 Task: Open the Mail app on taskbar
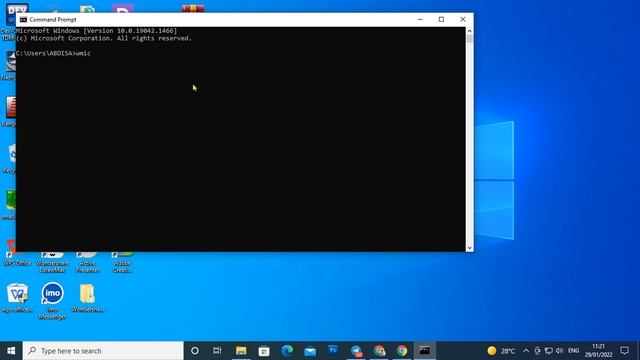pyautogui.click(x=310, y=351)
